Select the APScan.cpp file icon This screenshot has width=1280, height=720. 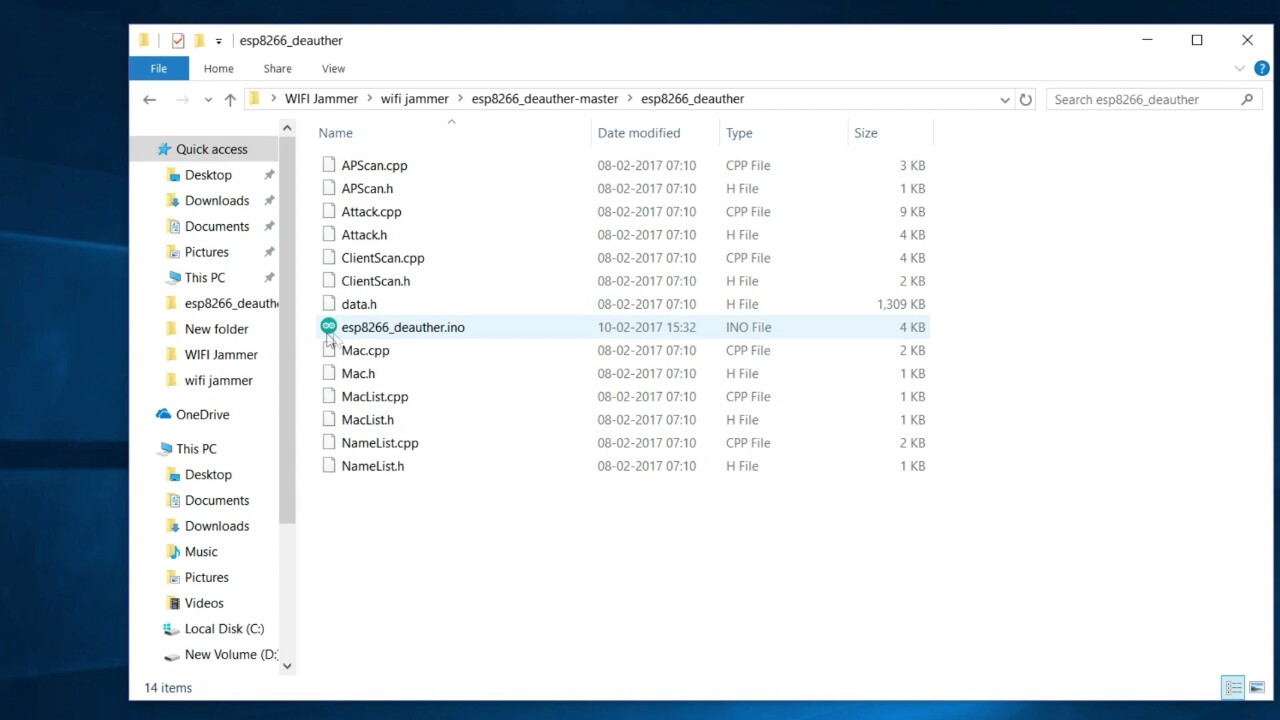coord(329,165)
